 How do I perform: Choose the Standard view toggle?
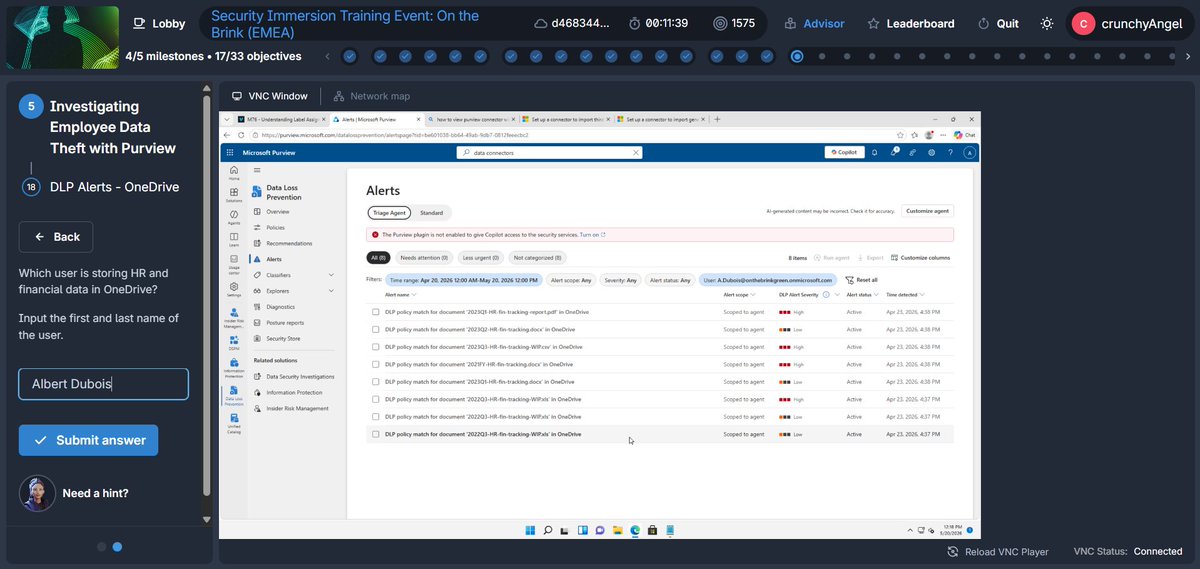(432, 213)
